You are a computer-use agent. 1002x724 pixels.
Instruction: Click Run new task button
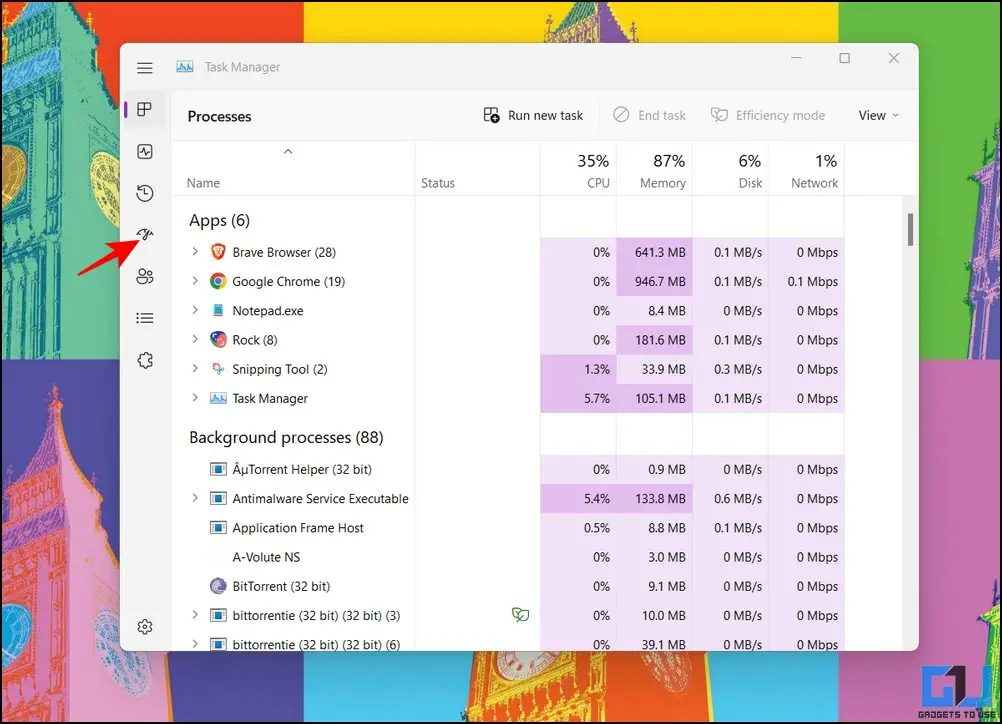click(533, 116)
